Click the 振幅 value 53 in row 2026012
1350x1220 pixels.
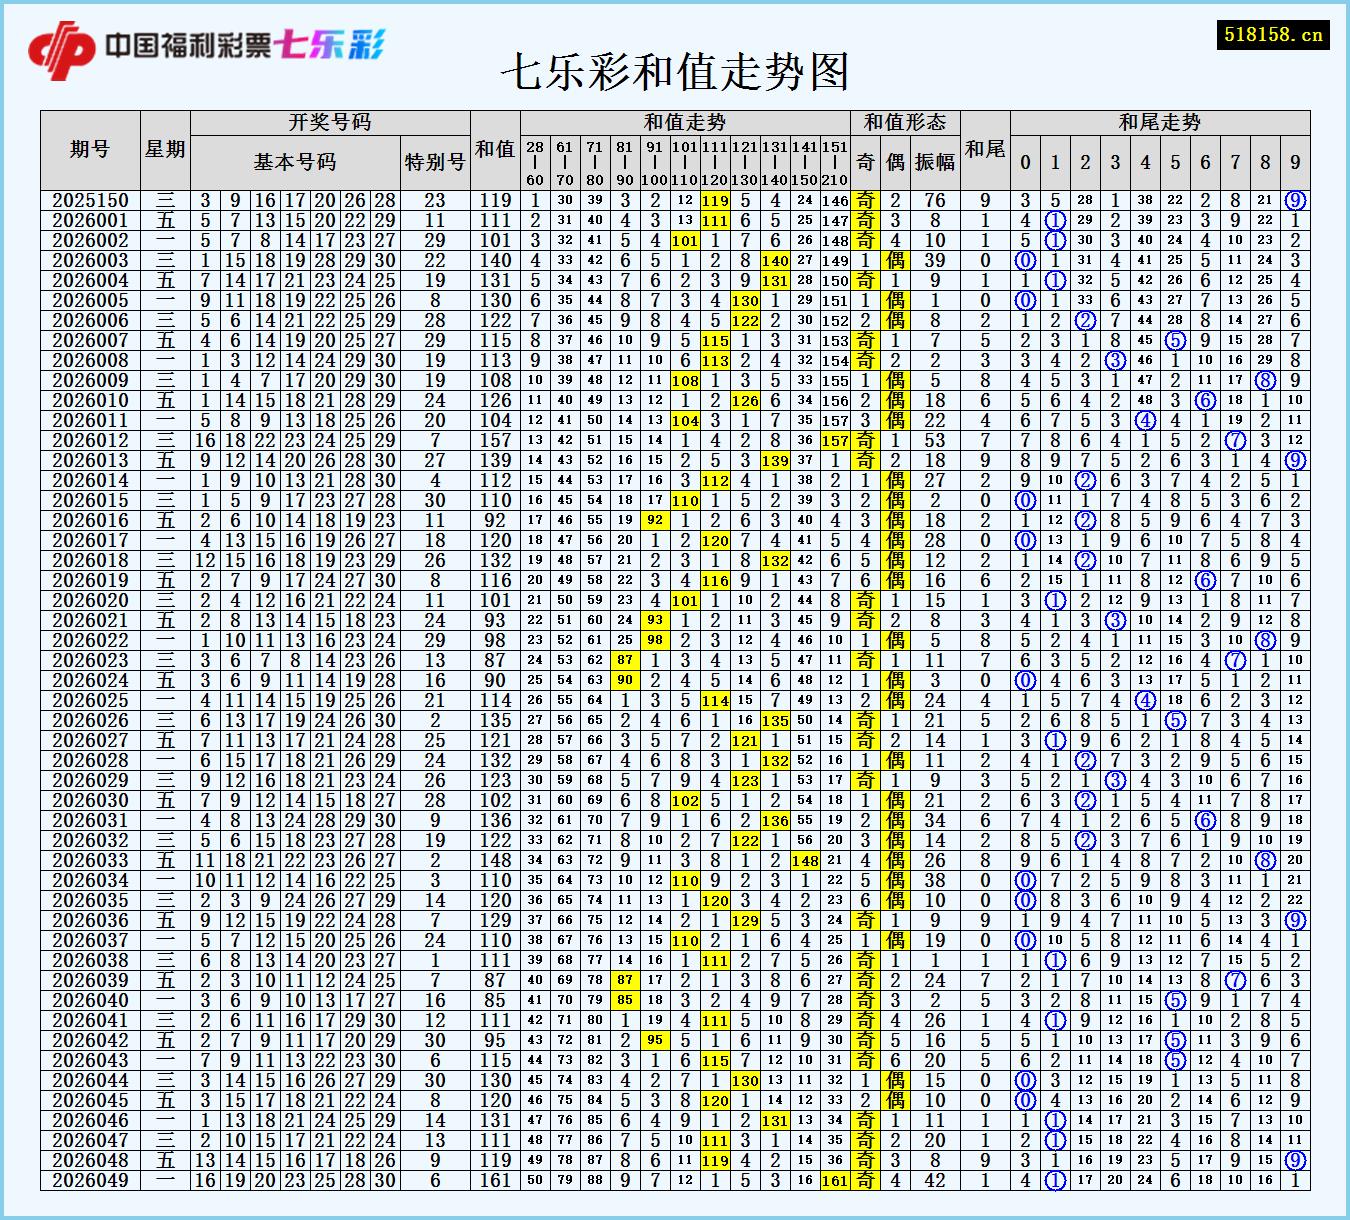(935, 441)
